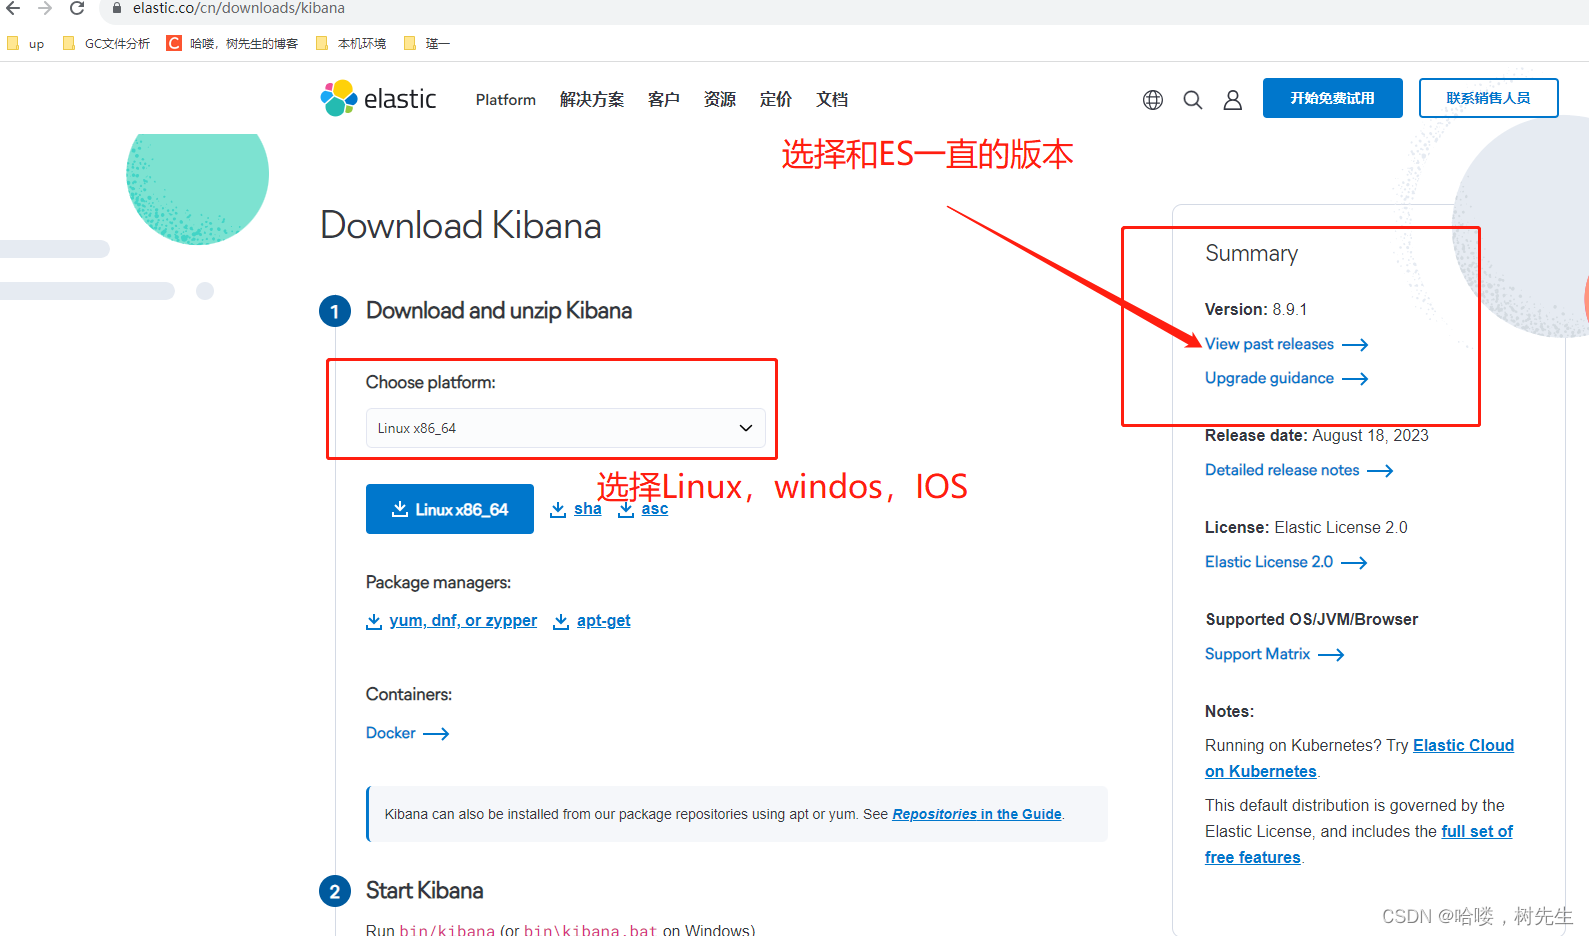Open the 定价 menu item

[776, 100]
